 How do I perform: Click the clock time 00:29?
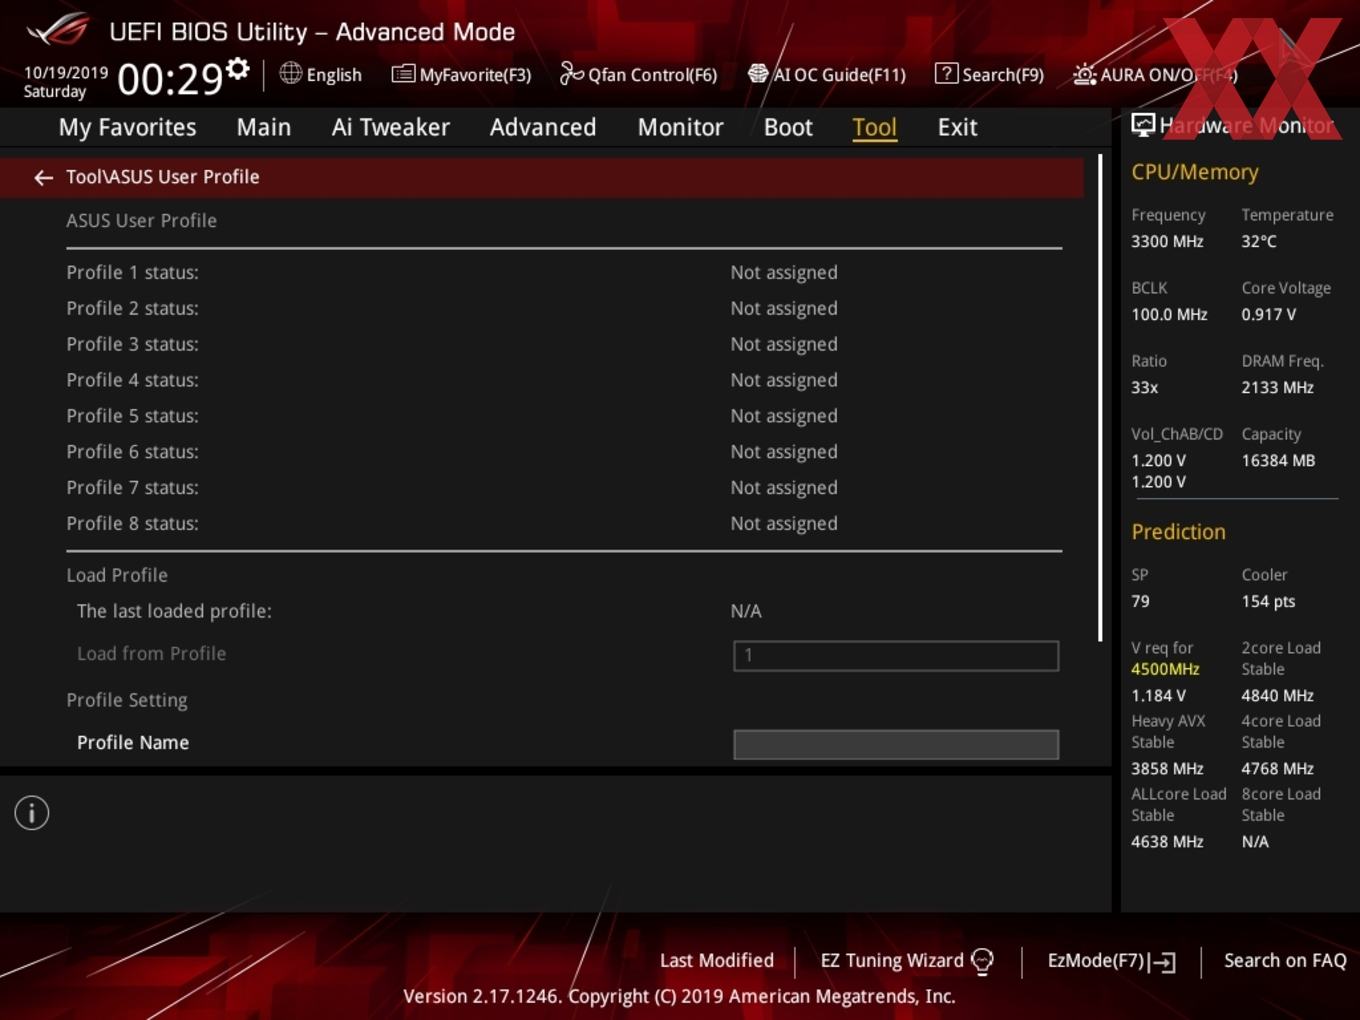(170, 78)
